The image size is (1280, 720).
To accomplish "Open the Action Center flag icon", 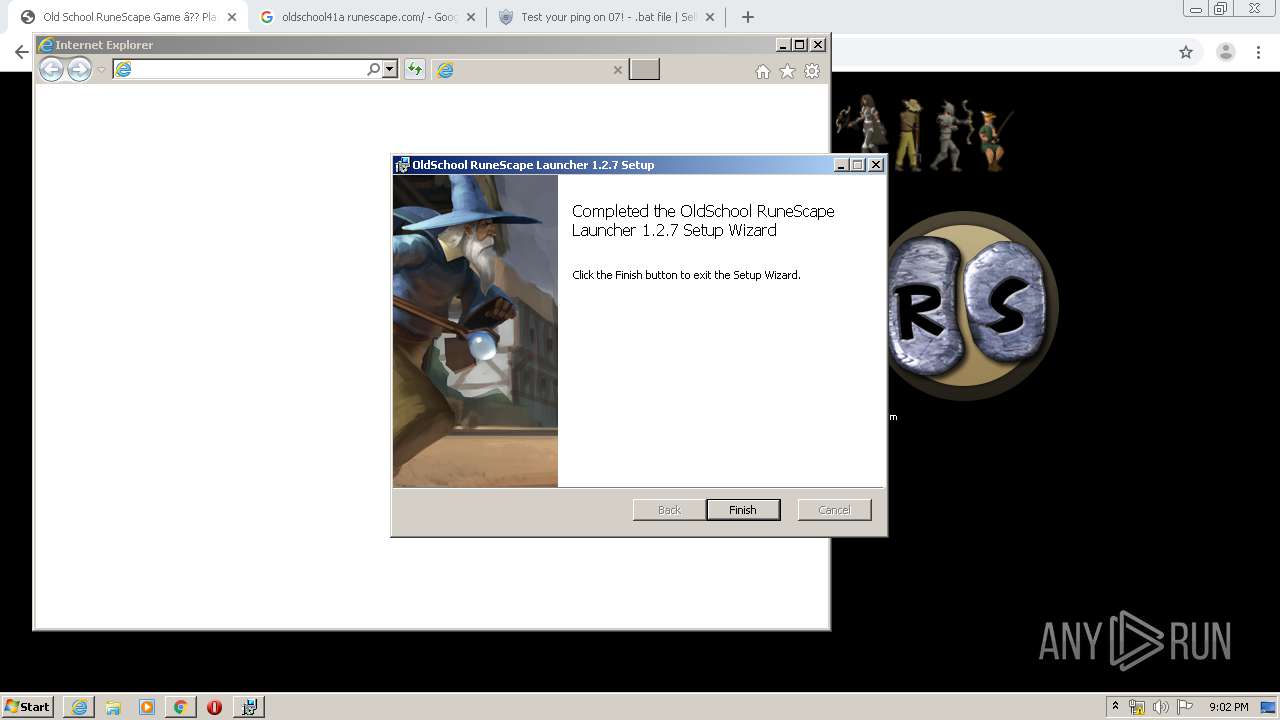I will pos(1184,707).
